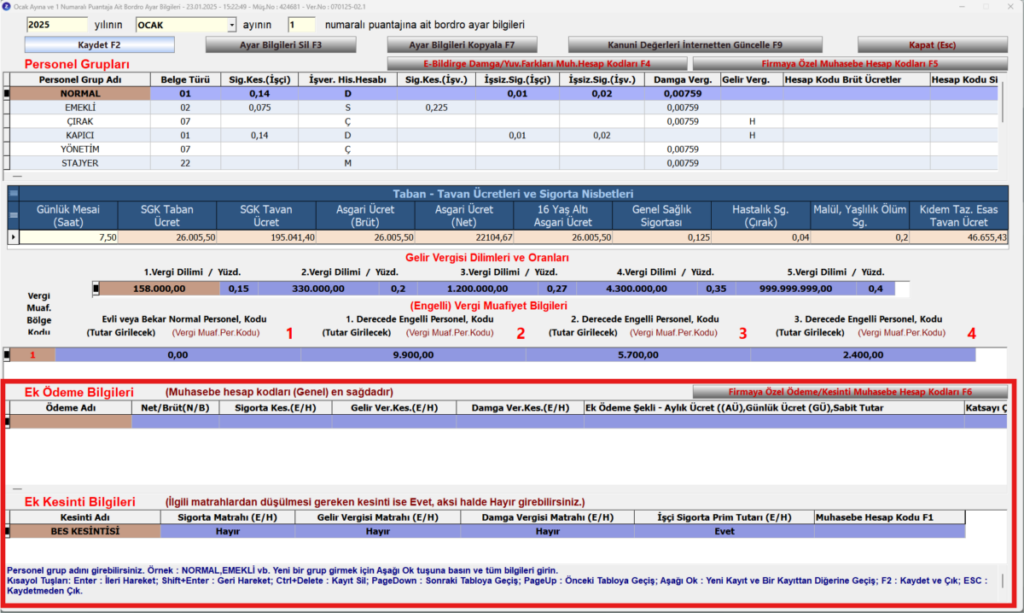Click the Kaydet F2 button
Viewport: 1024px width, 613px height.
click(99, 44)
